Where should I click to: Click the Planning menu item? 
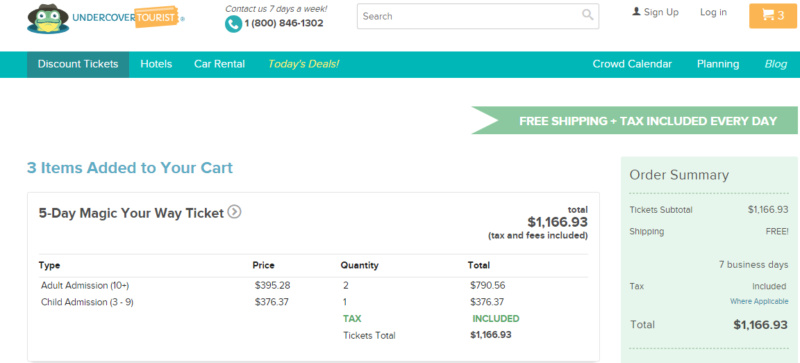718,64
